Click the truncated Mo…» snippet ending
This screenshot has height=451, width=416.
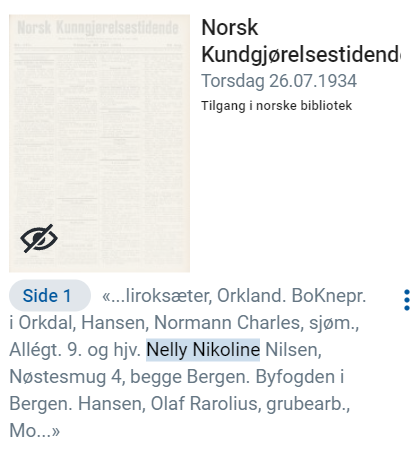click(x=35, y=430)
